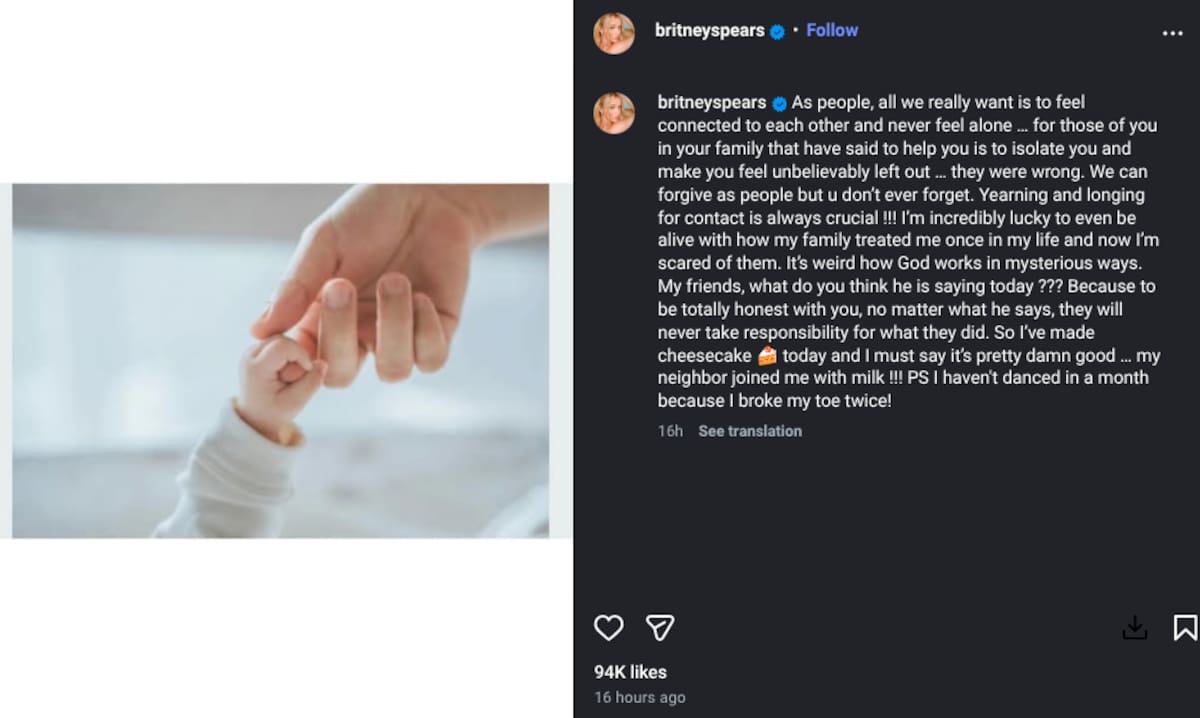Click britneyspears username at the caption start
This screenshot has width=1200, height=718.
[713, 102]
